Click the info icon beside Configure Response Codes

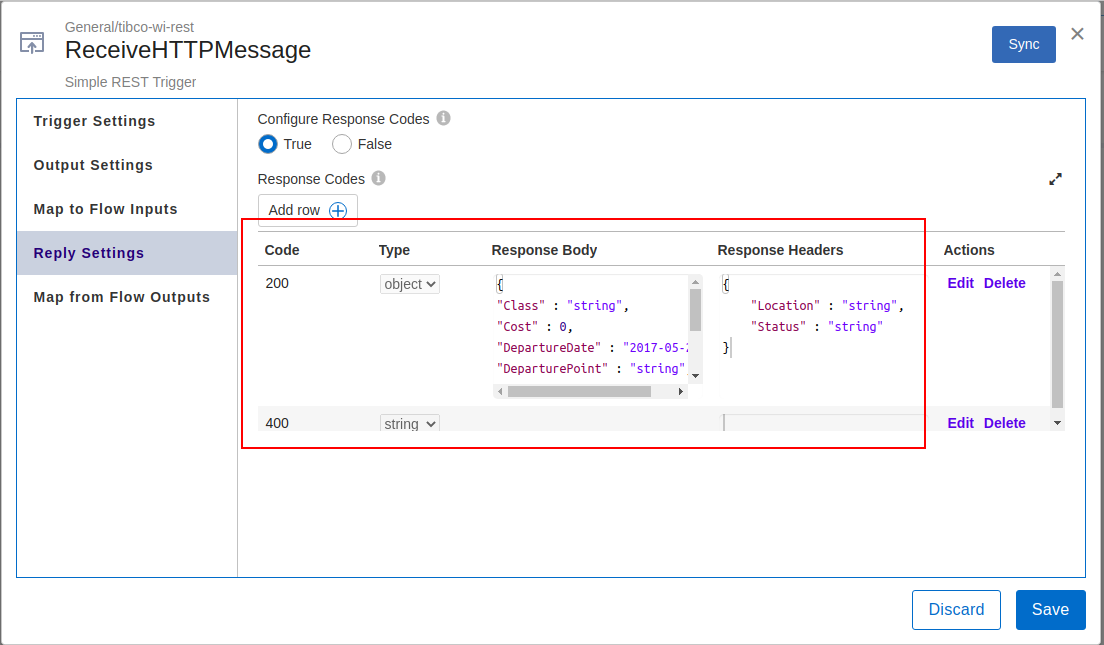point(443,118)
